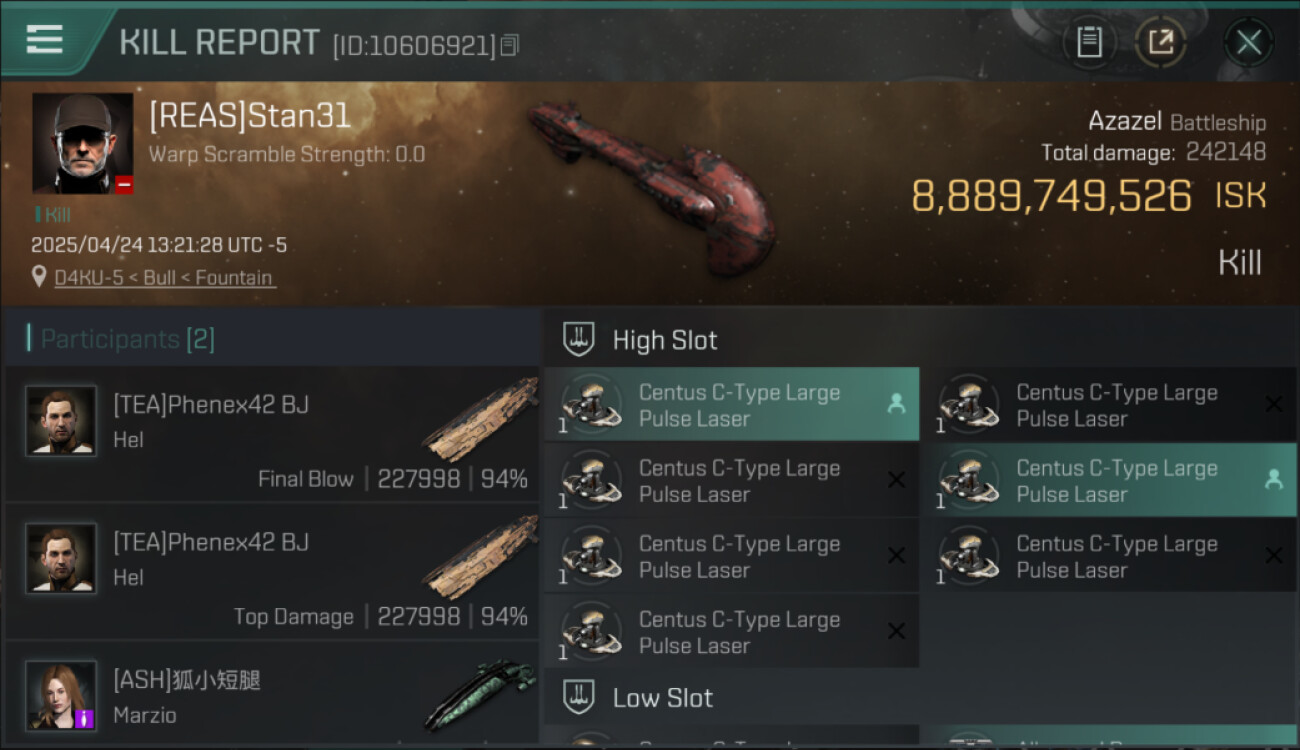Click the person icon on first laser
The height and width of the screenshot is (750, 1300).
pyautogui.click(x=896, y=403)
